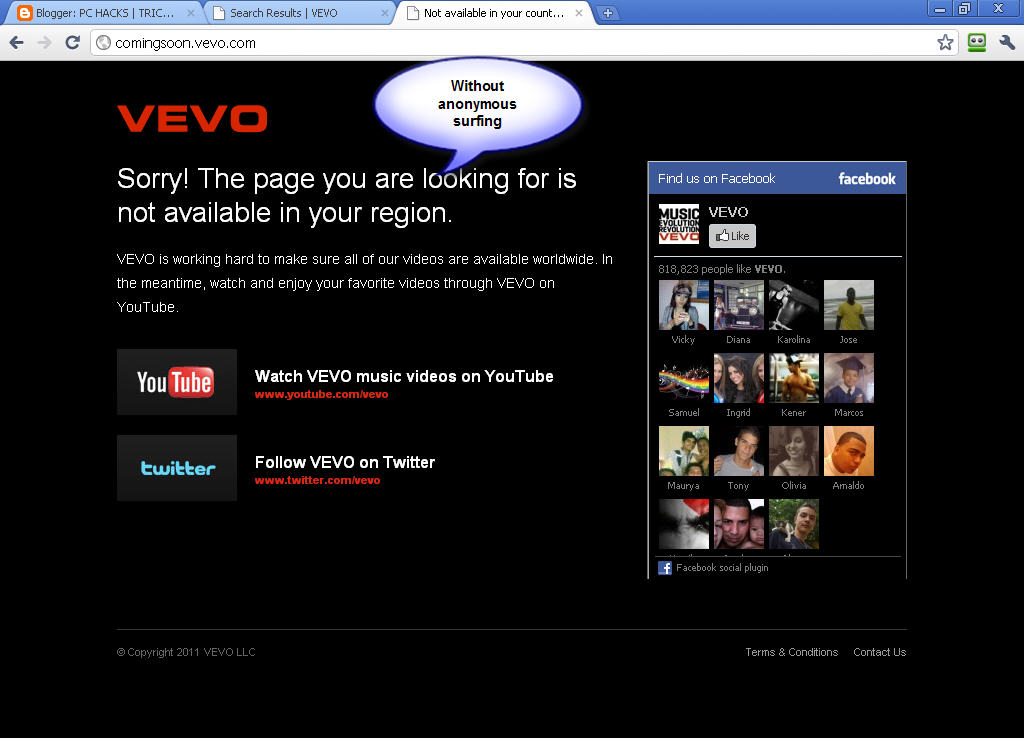The width and height of the screenshot is (1024, 738).
Task: Open Karolina's profile picture
Action: 793,305
